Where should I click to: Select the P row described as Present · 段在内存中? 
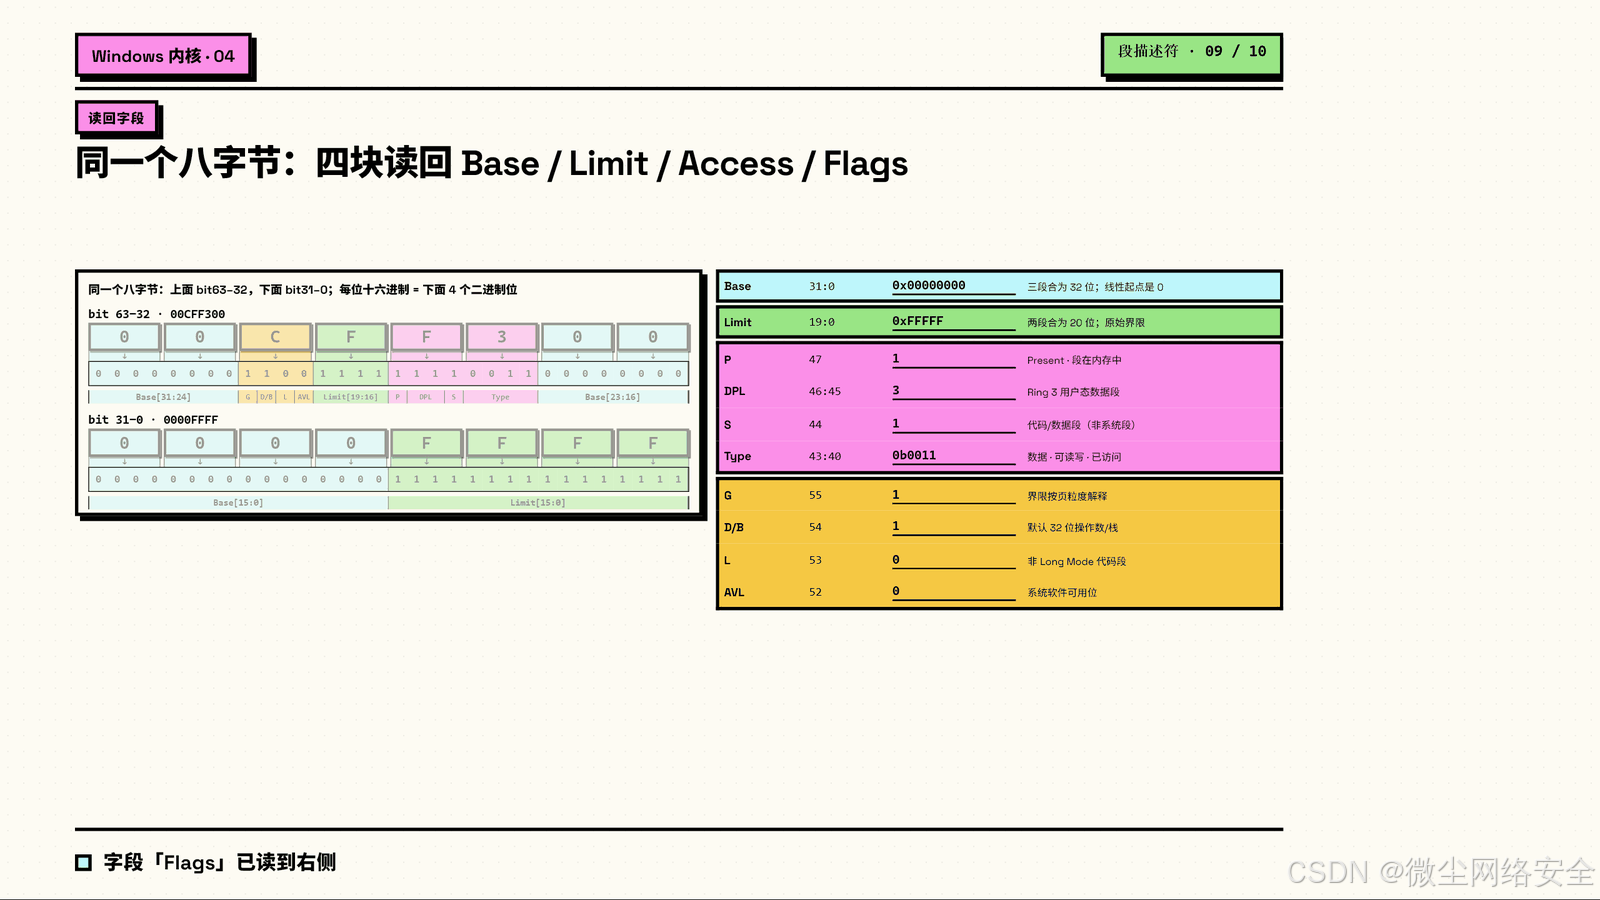click(999, 360)
